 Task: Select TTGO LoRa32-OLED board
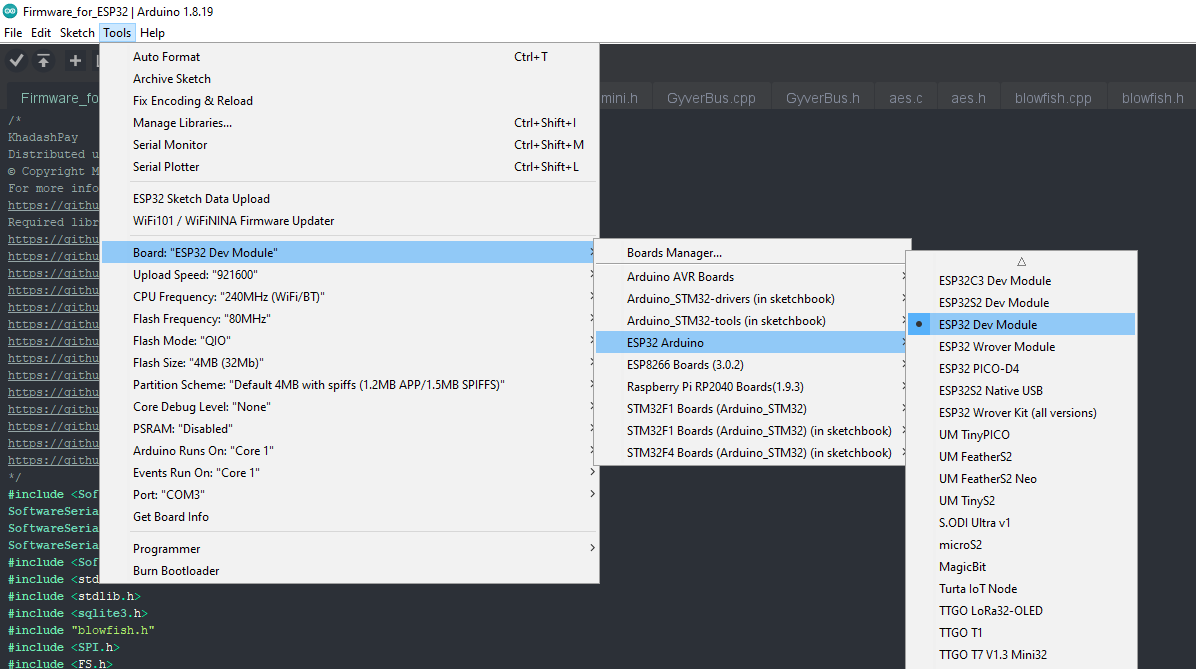click(x=1021, y=611)
